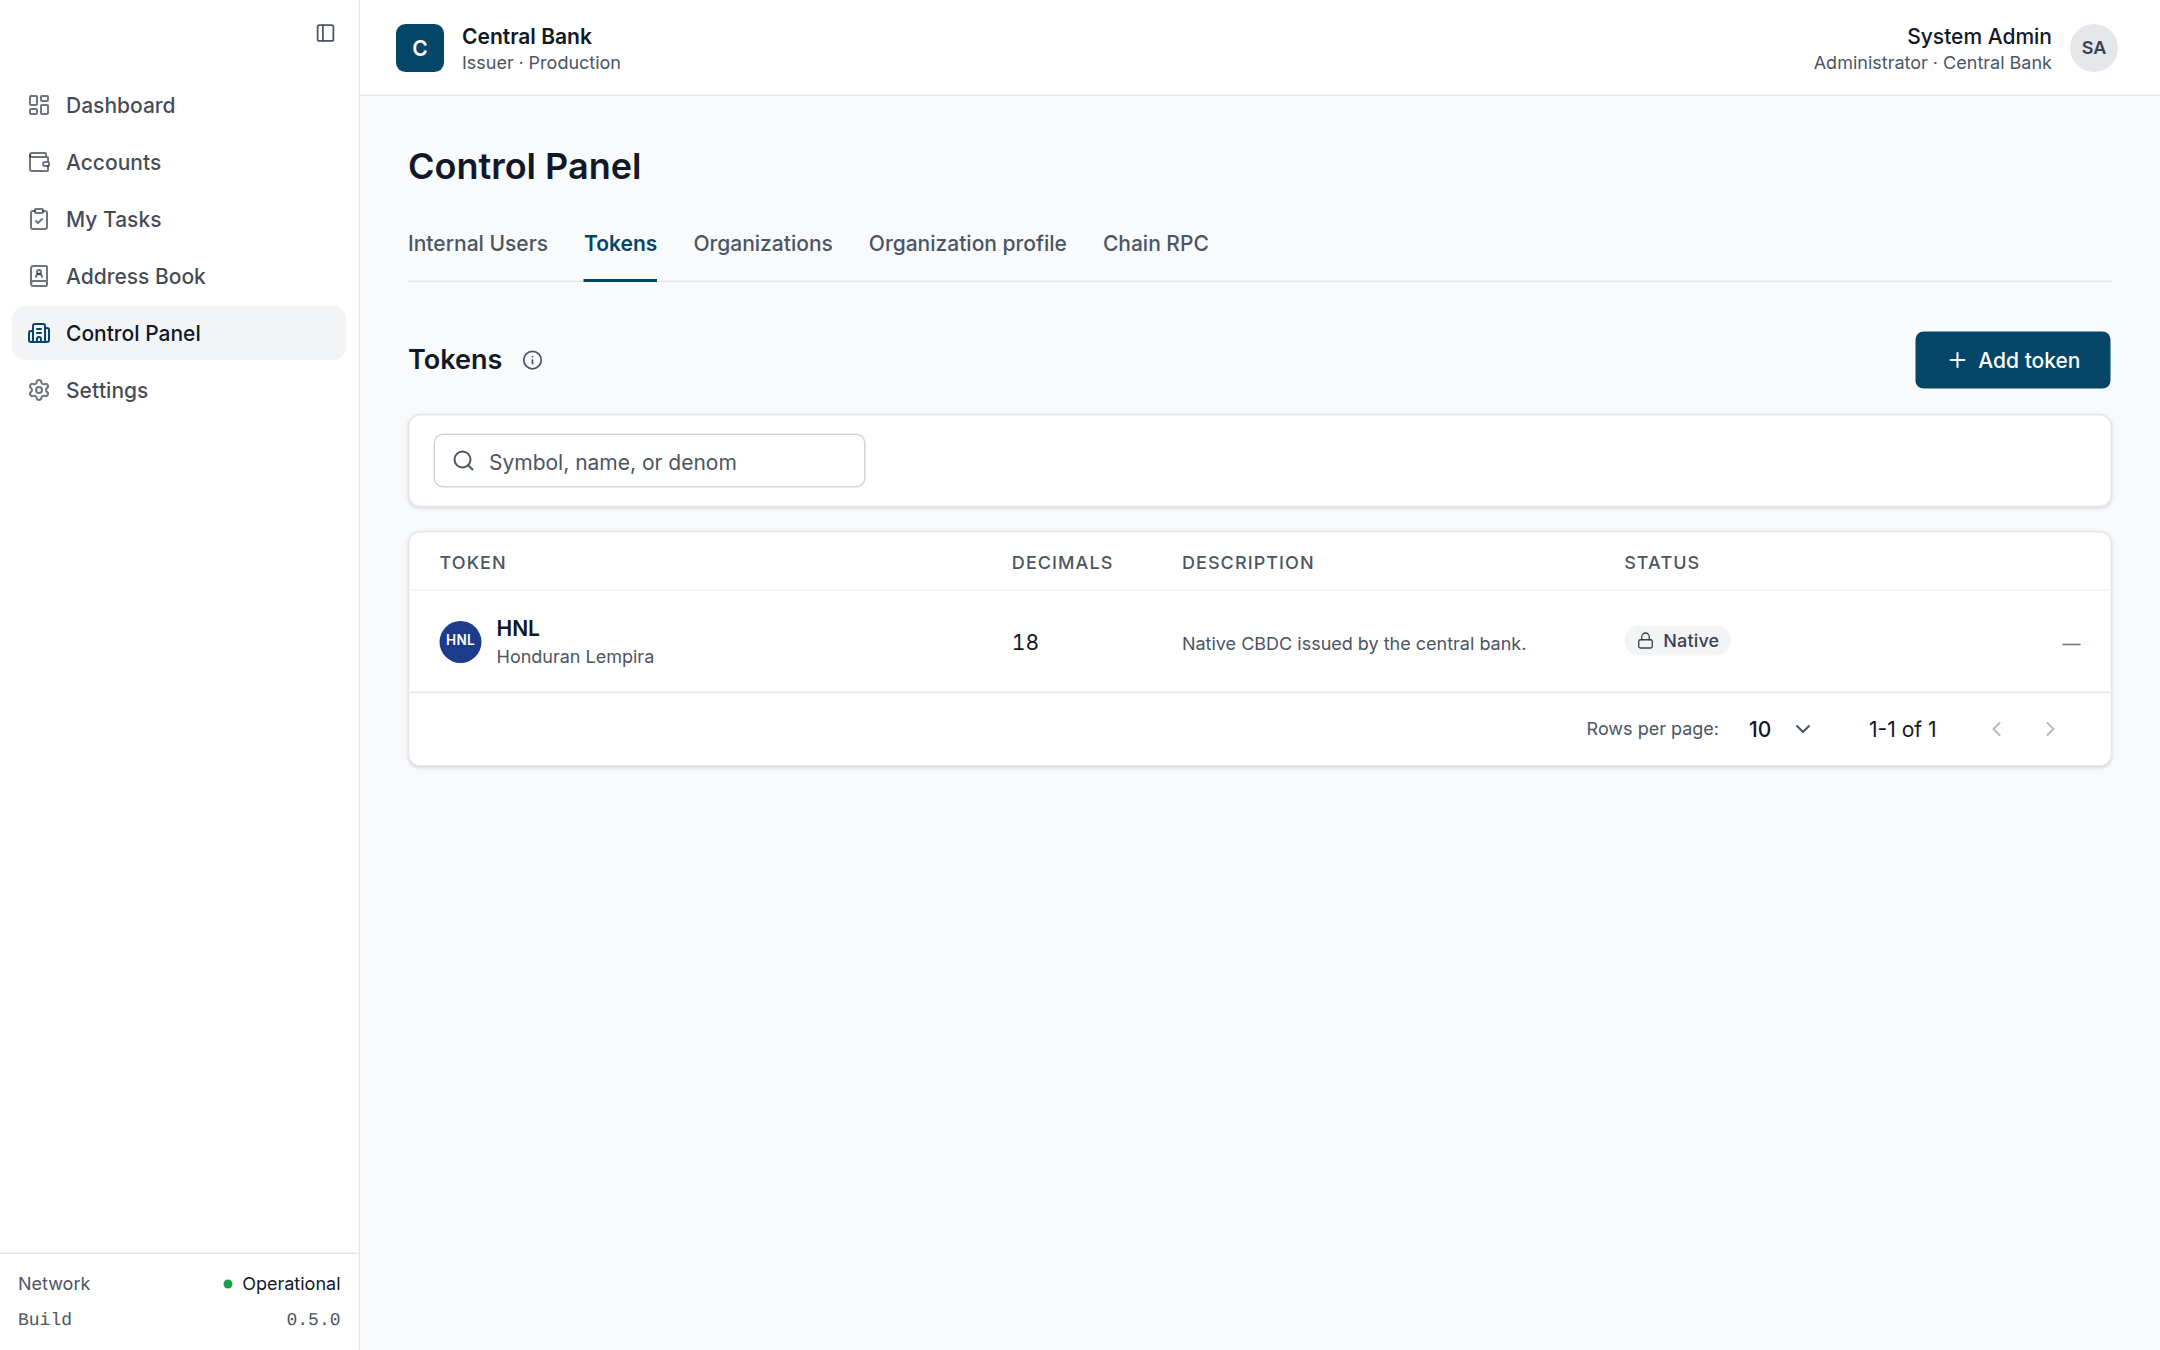
Task: Click the HNL token avatar
Action: coord(460,641)
